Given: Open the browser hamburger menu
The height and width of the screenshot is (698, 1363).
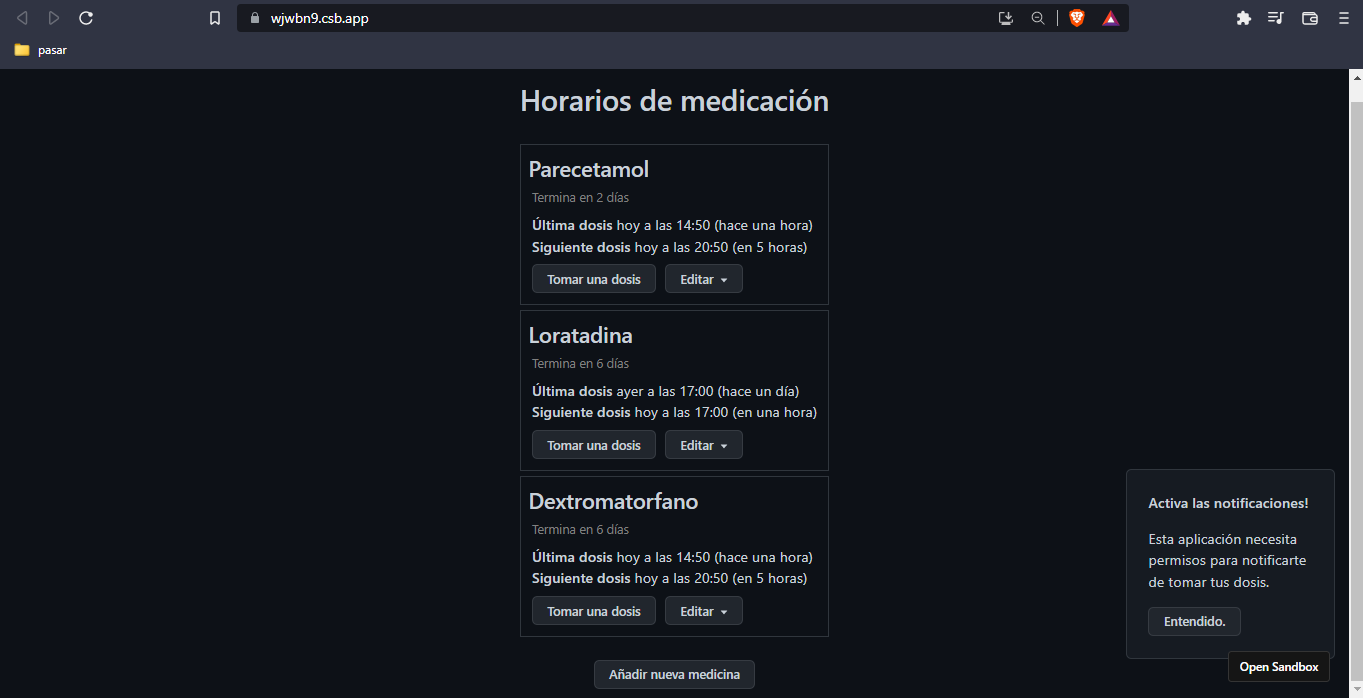Looking at the screenshot, I should [1343, 17].
